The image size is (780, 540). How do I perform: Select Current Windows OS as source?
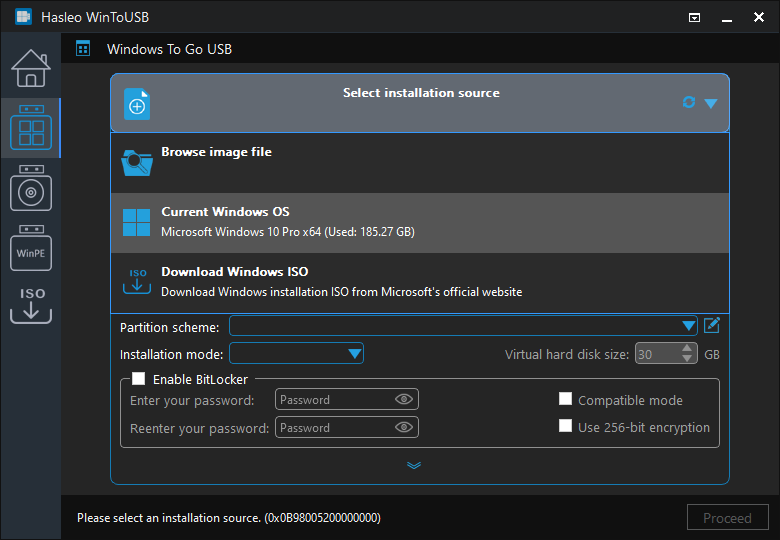pyautogui.click(x=420, y=223)
